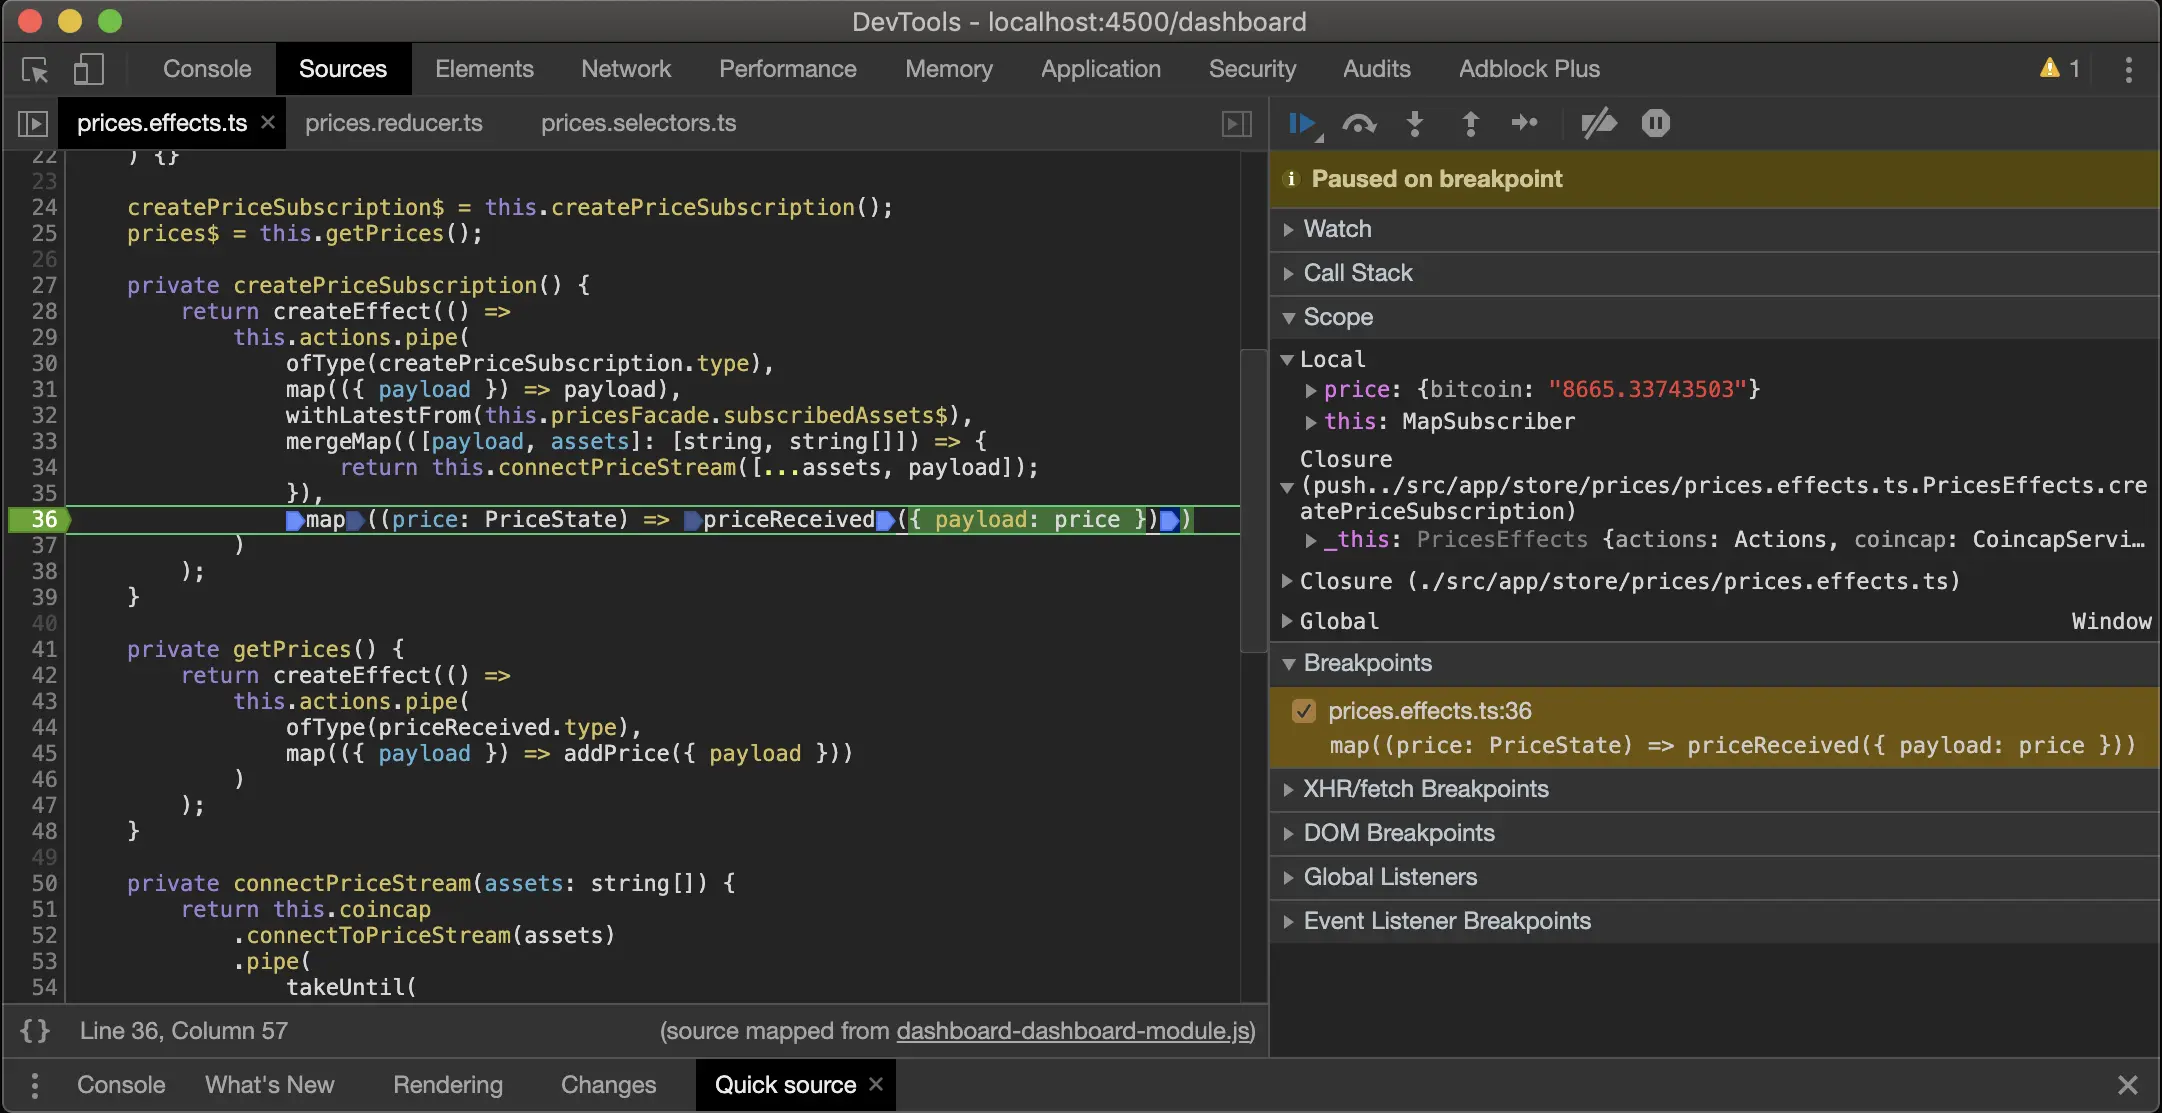
Task: Step into next function call
Action: click(x=1415, y=123)
